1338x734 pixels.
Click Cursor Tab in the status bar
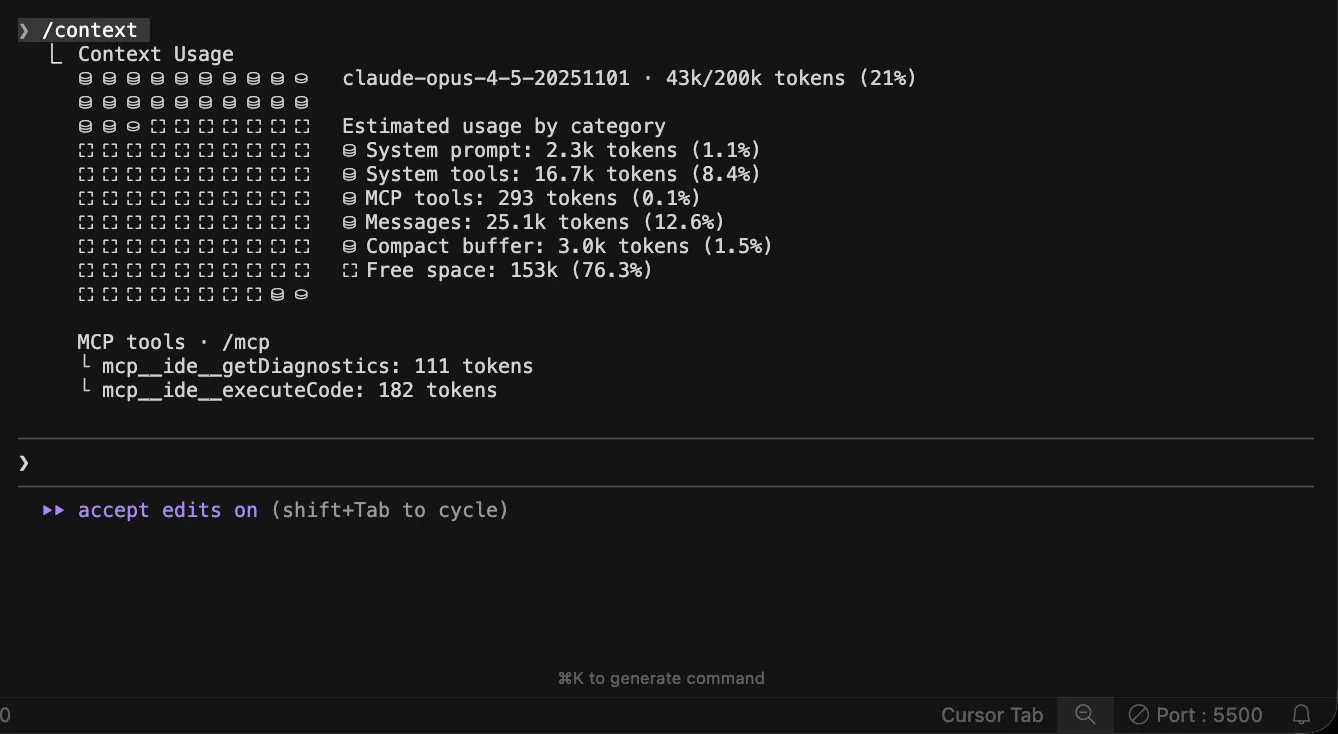point(991,714)
